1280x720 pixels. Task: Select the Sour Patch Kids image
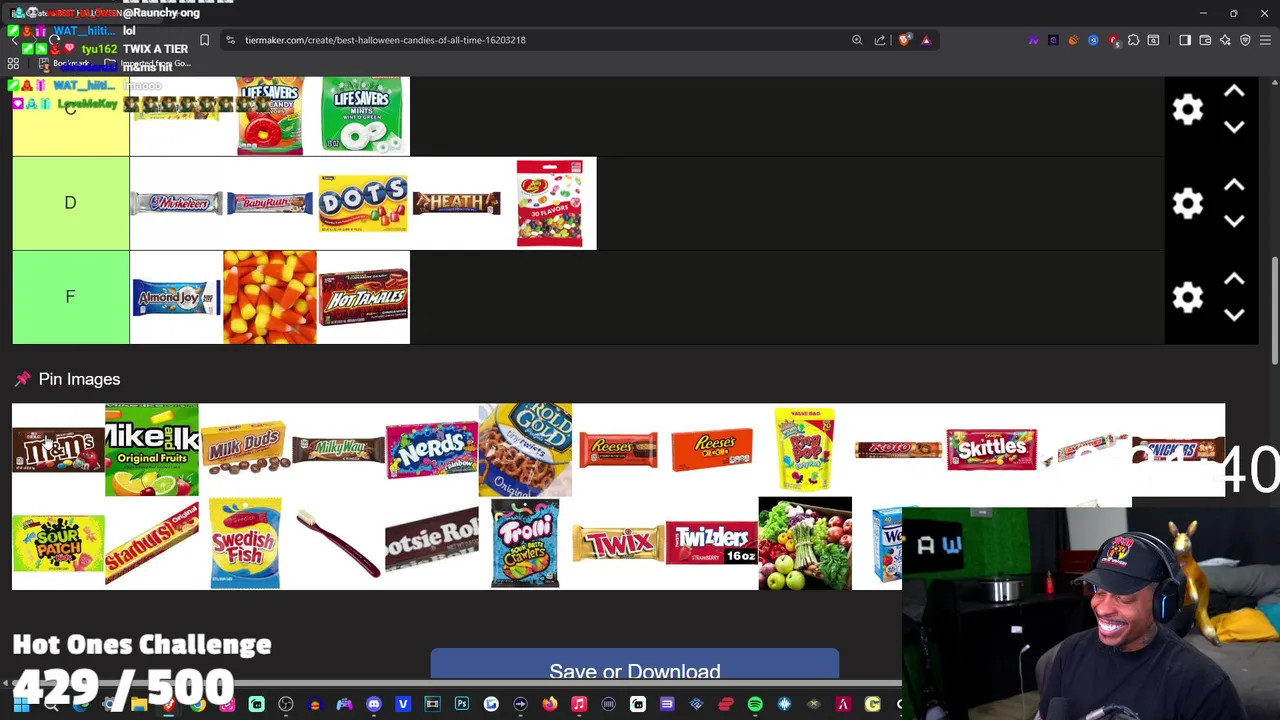[x=58, y=543]
